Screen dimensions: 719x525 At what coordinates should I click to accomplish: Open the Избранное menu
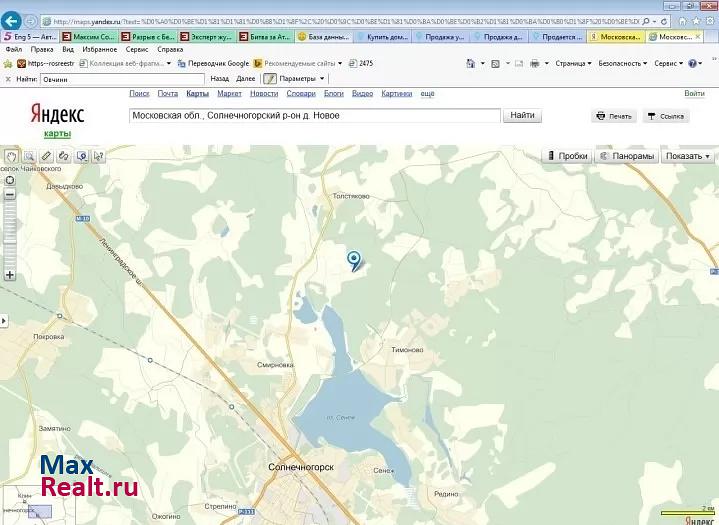tap(99, 49)
